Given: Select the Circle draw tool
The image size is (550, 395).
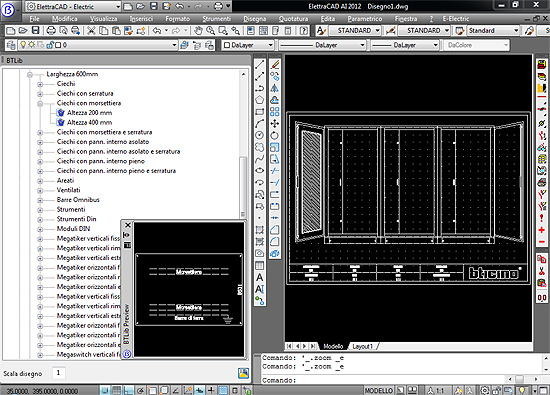Looking at the screenshot, I should tap(260, 135).
